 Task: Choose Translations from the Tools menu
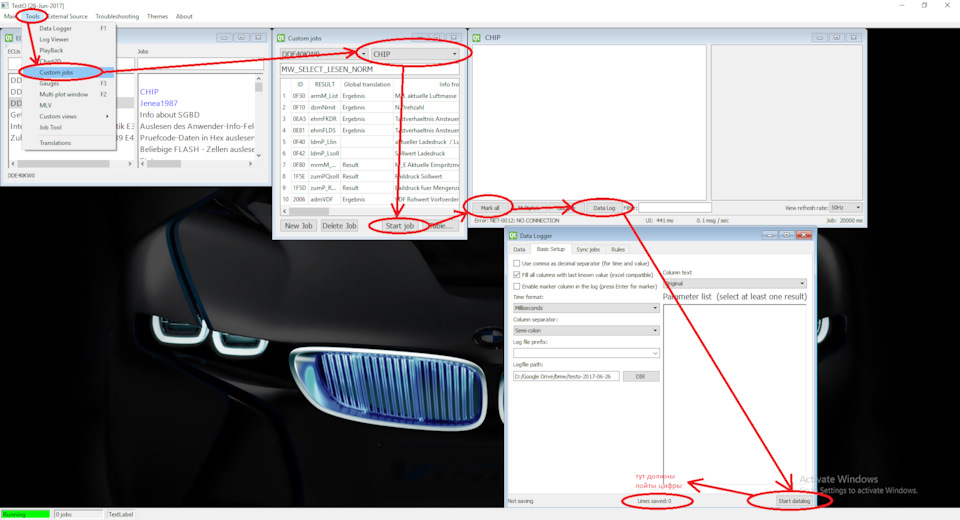click(x=69, y=143)
